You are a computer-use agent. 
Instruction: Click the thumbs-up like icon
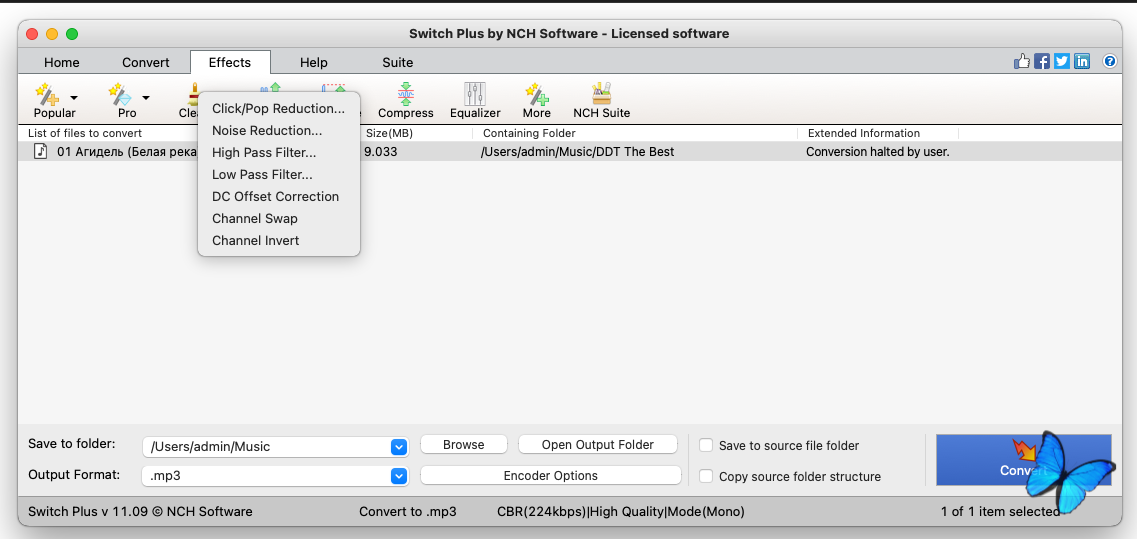click(1022, 62)
